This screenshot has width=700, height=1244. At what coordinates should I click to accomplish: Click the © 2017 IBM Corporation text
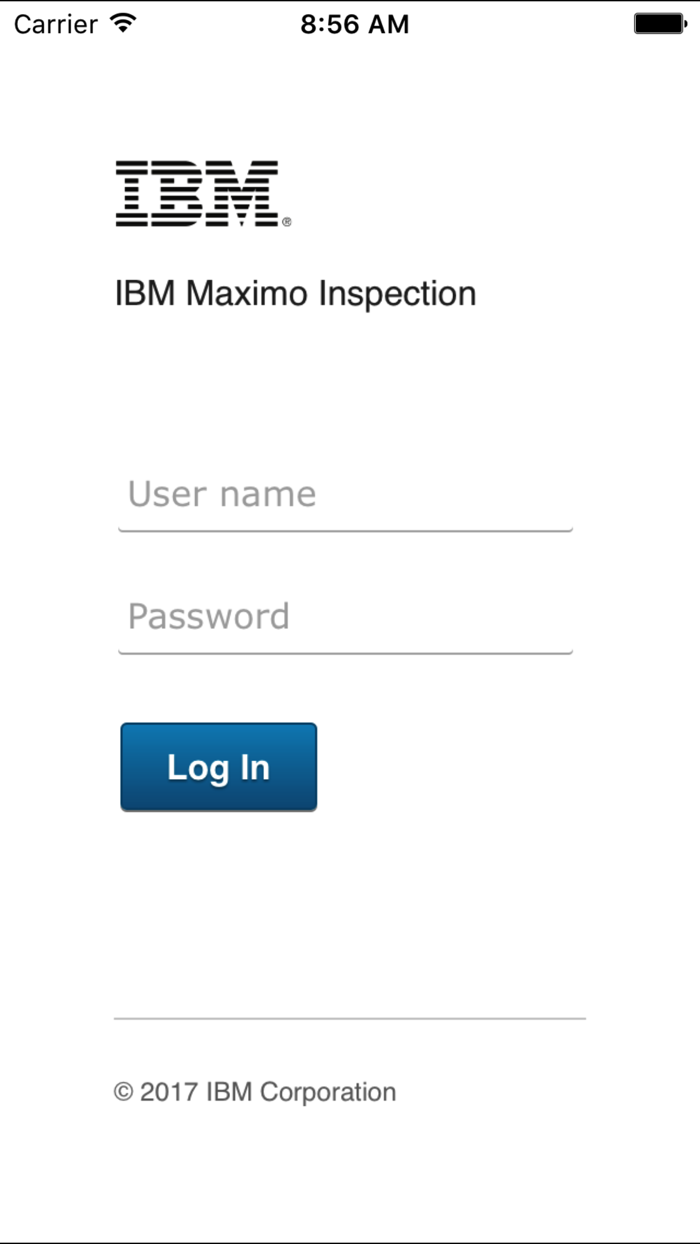pos(256,1092)
